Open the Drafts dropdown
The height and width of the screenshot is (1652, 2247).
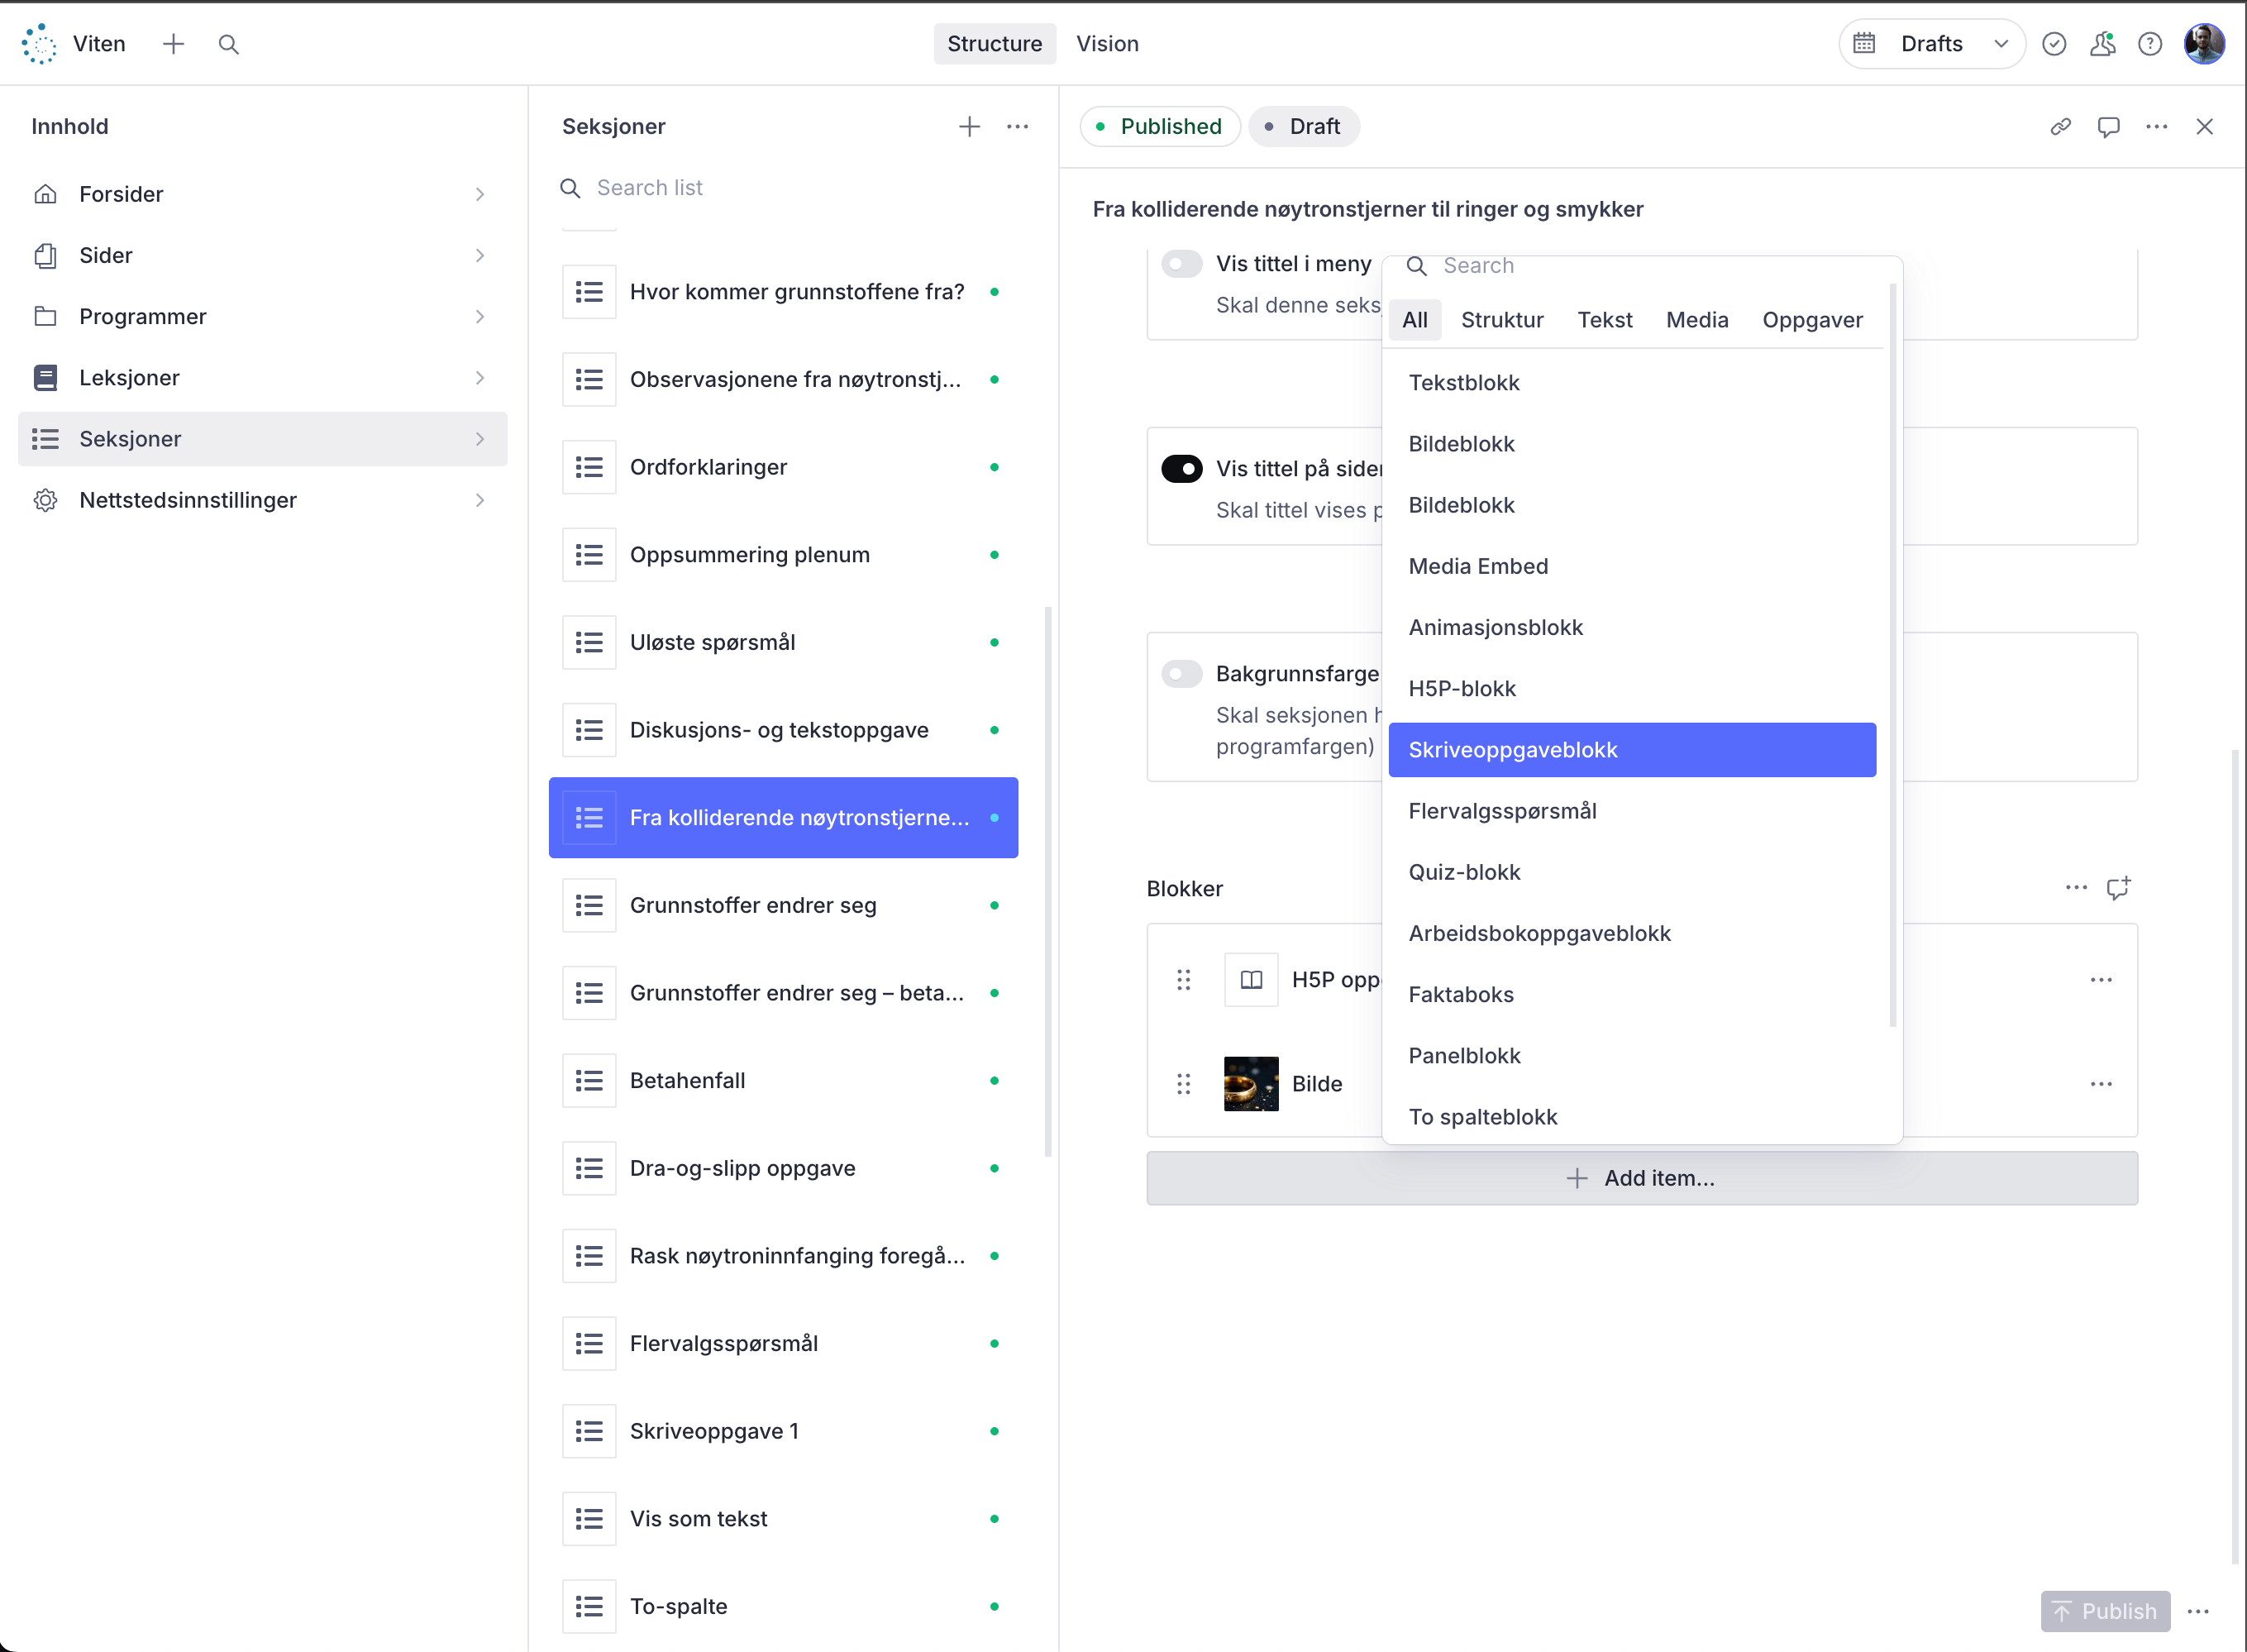tap(1931, 44)
